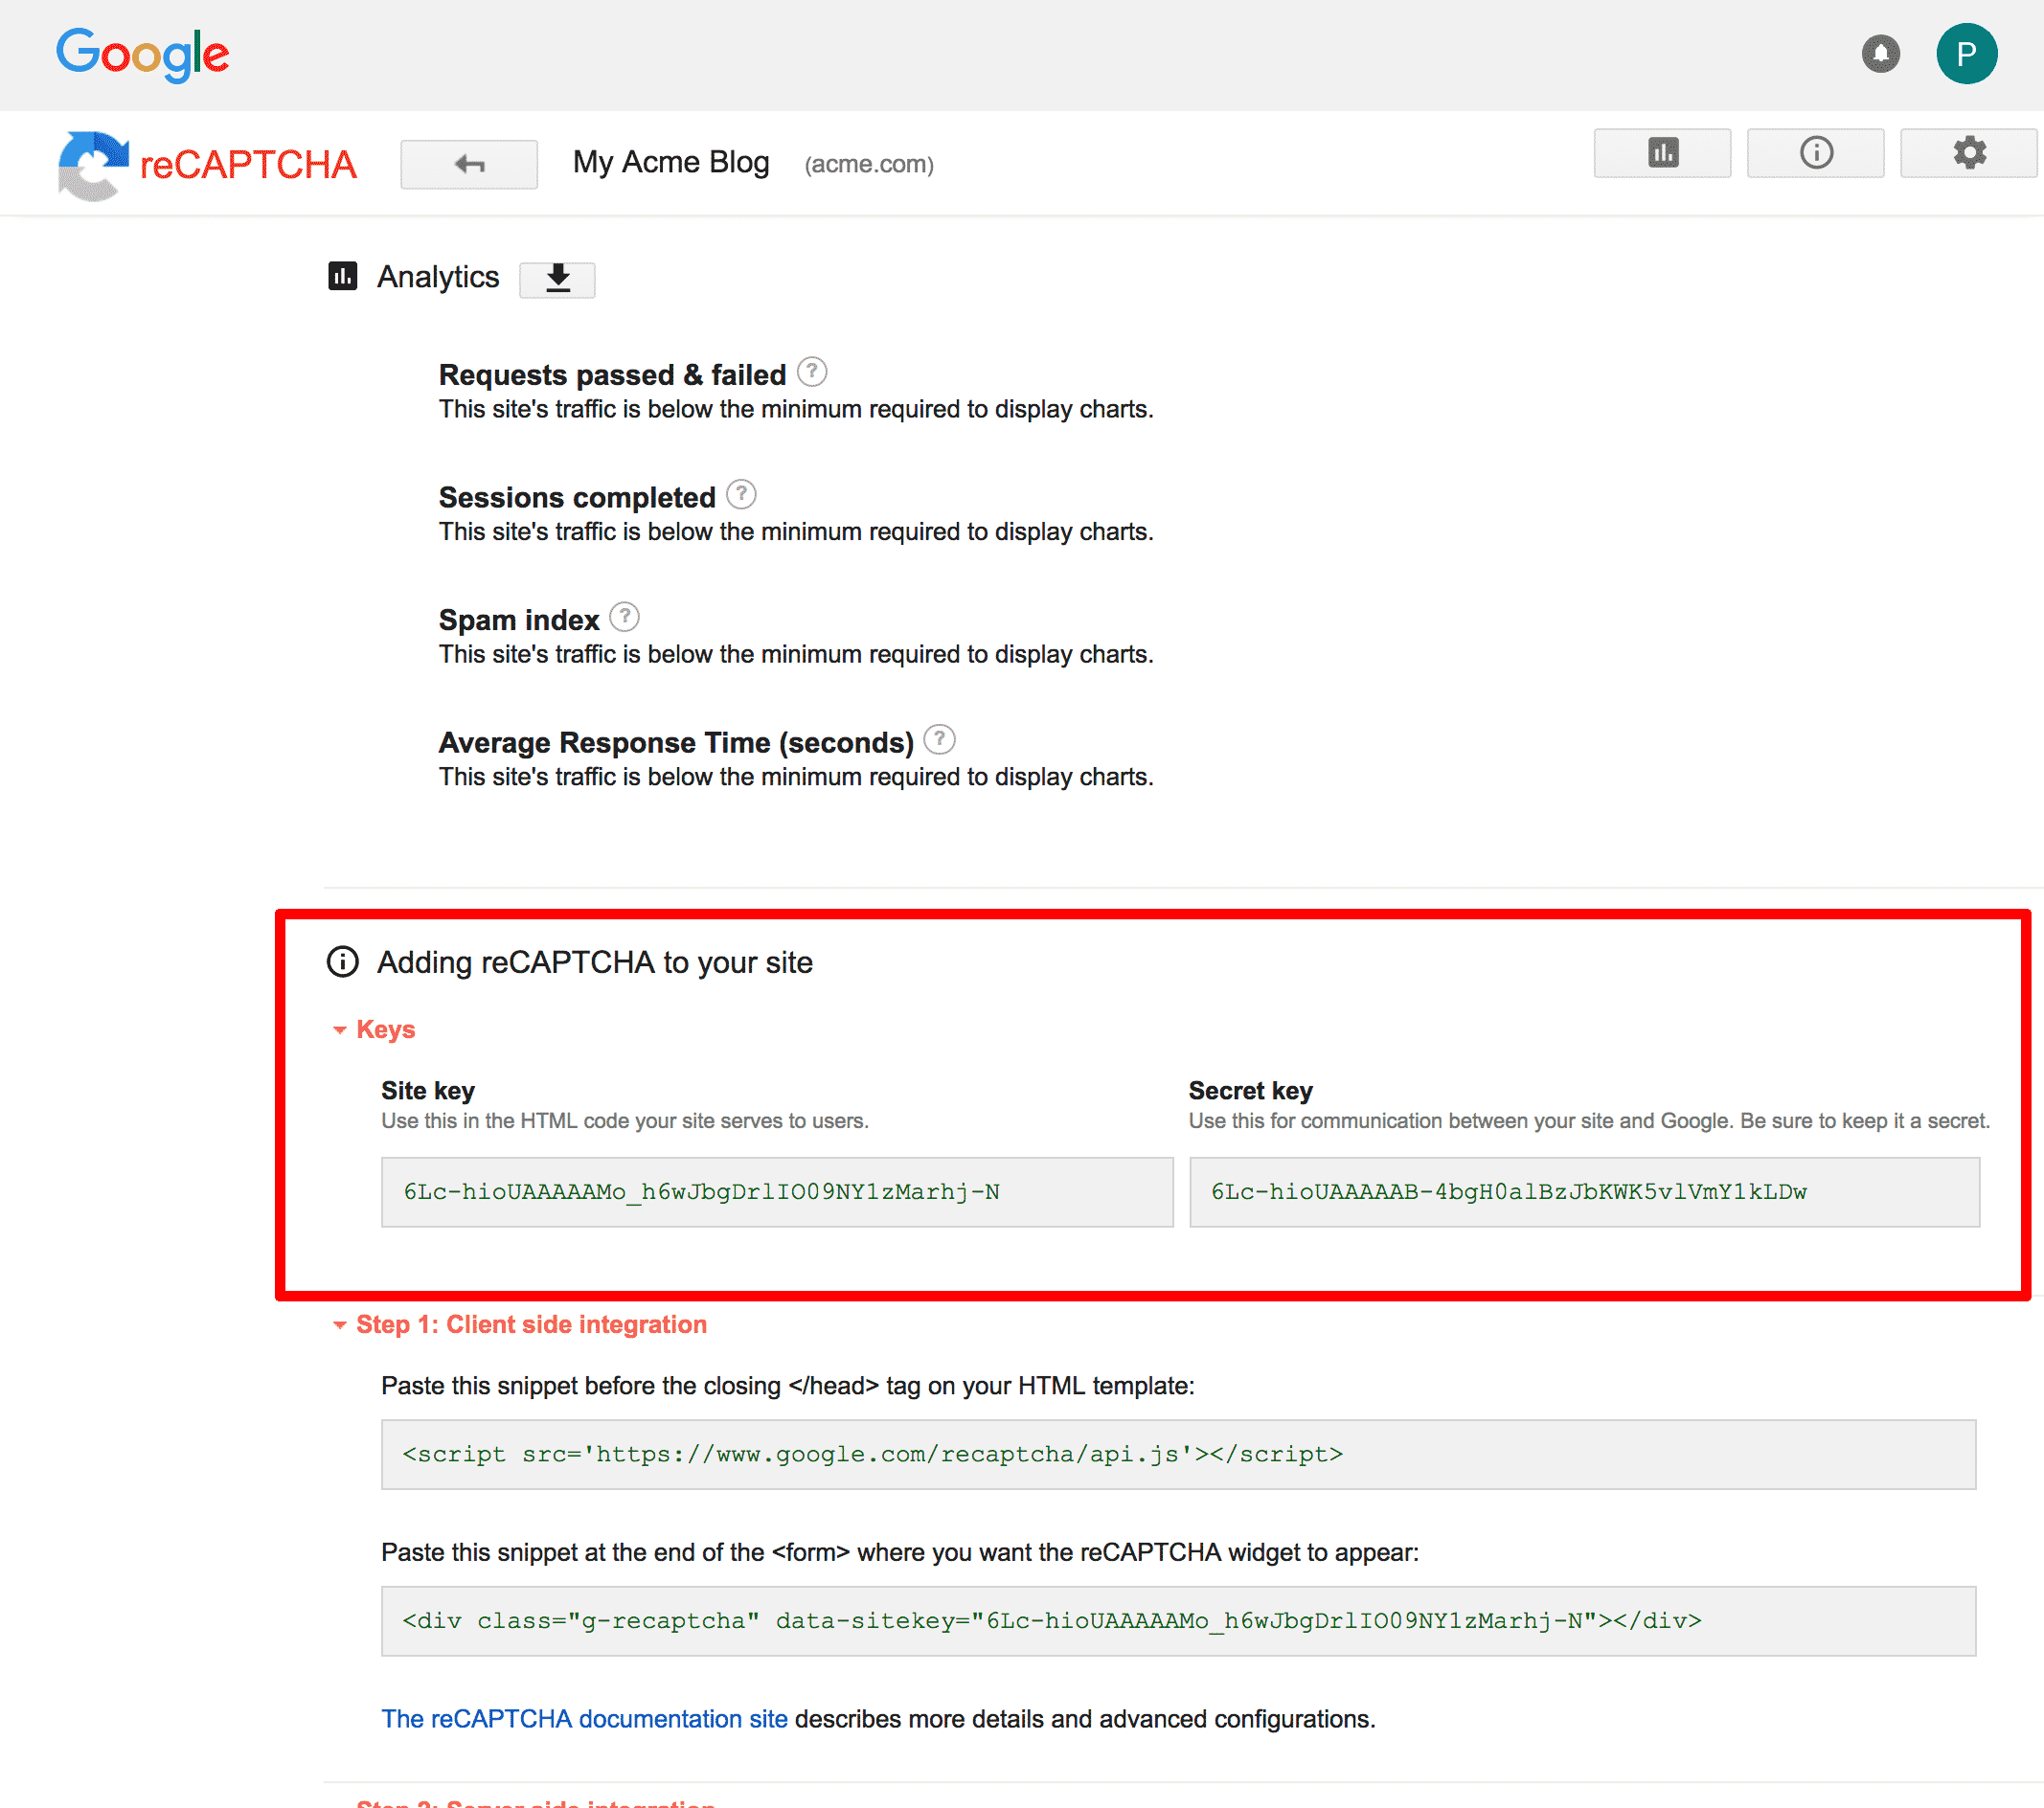The image size is (2044, 1808).
Task: Click the Sessions completed heading
Action: pyautogui.click(x=577, y=497)
